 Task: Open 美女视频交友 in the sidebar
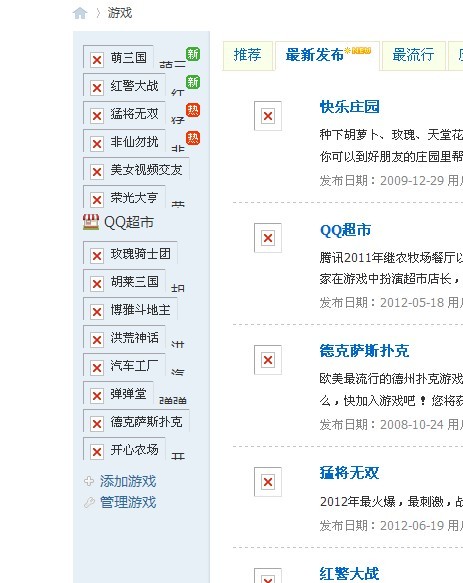tap(146, 170)
